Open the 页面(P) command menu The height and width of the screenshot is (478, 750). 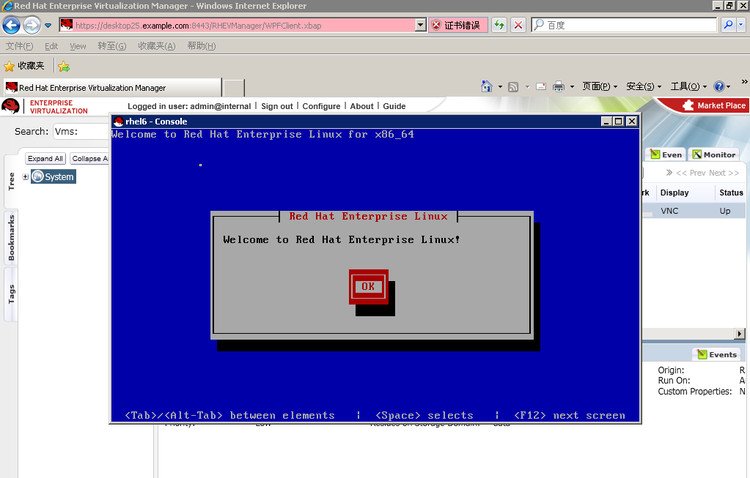click(x=600, y=86)
